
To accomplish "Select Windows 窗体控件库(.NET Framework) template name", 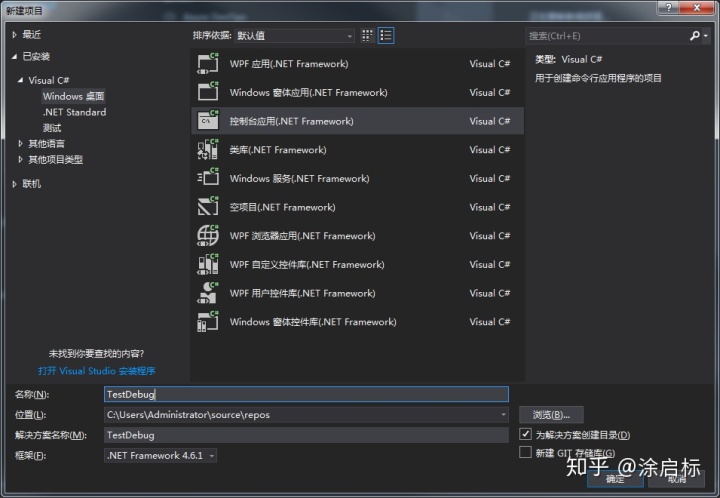I will 313,322.
